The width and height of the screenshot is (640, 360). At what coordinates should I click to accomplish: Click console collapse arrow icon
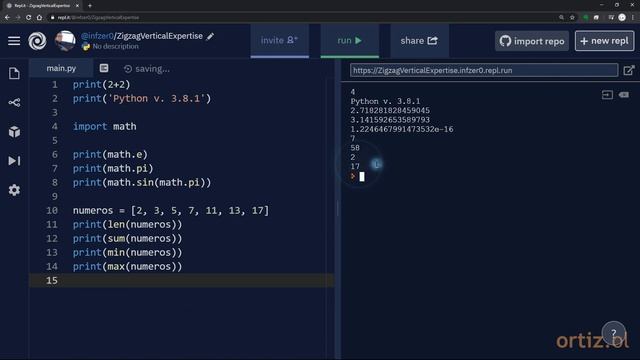[607, 95]
